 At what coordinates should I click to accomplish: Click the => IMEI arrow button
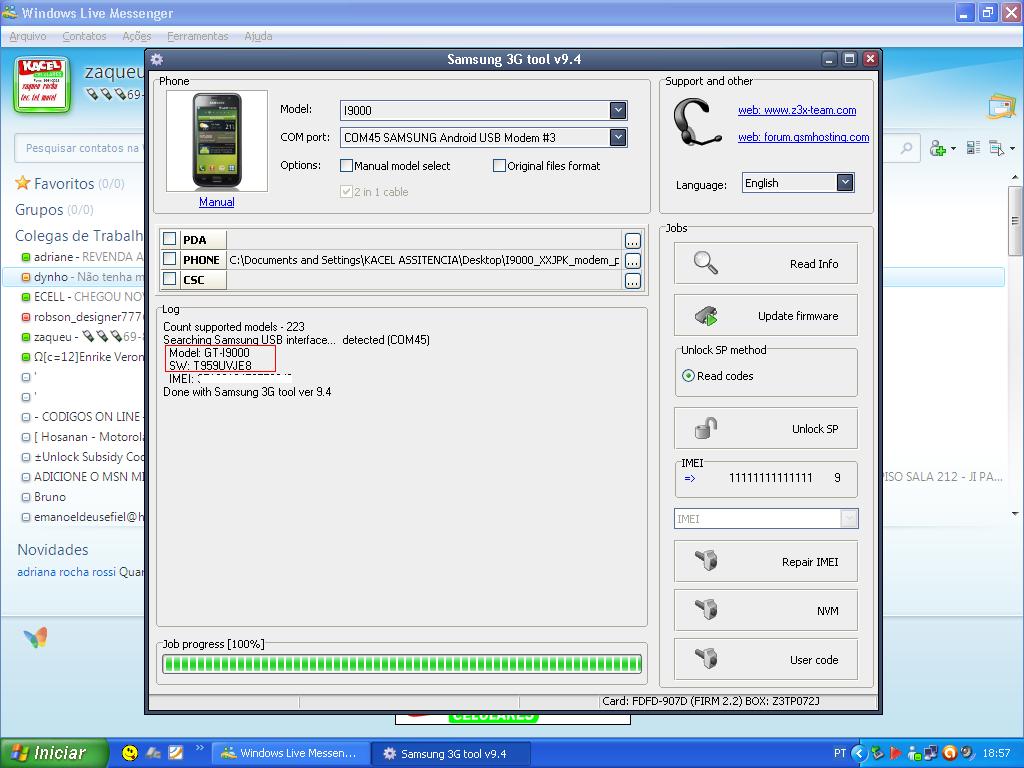pos(690,478)
